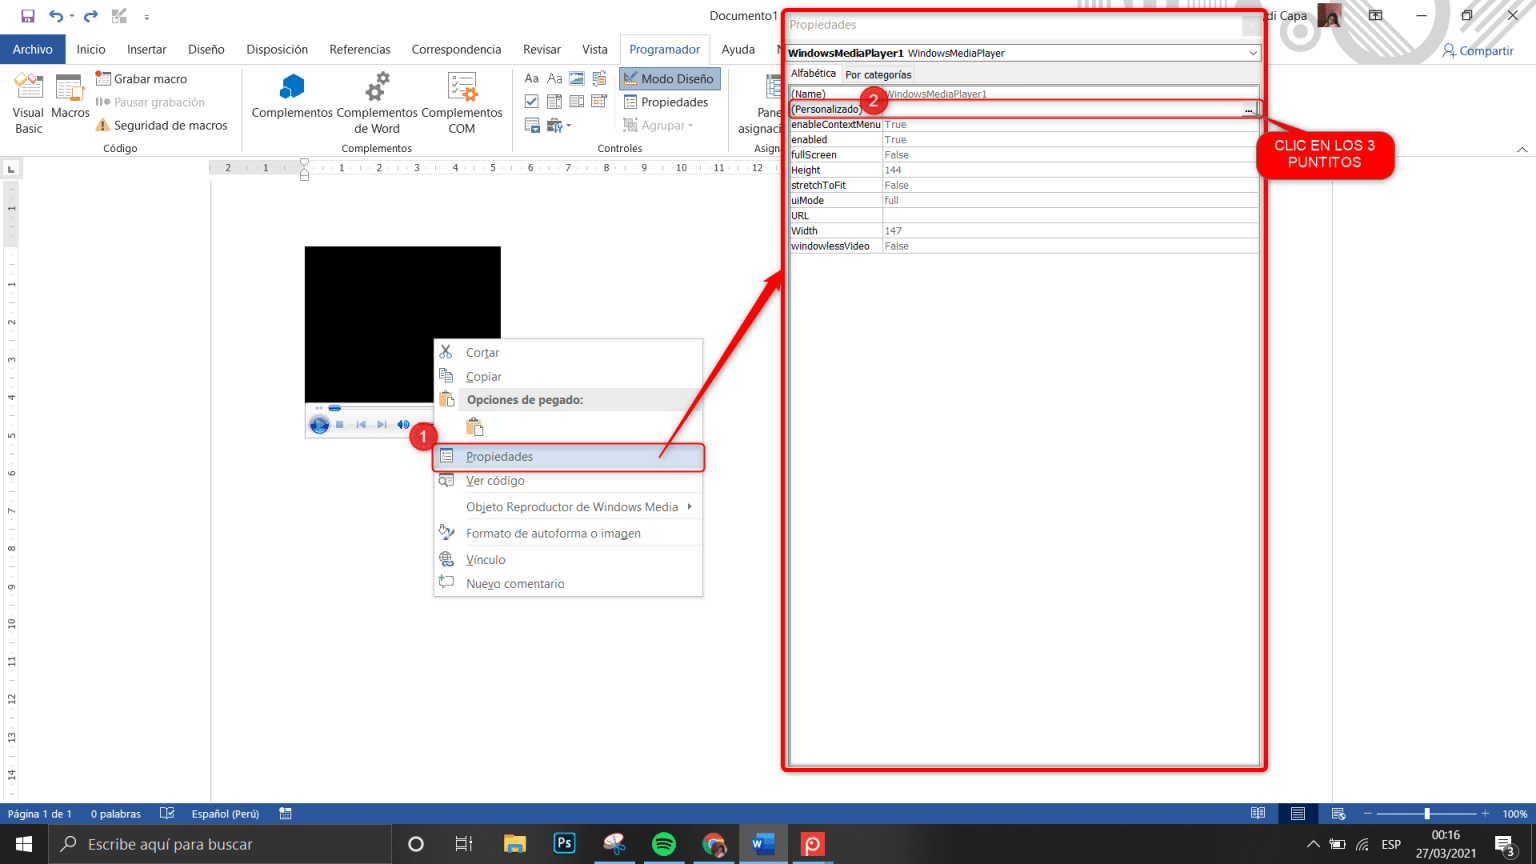Toggle Modo Diseño off
This screenshot has width=1536, height=864.
[668, 78]
